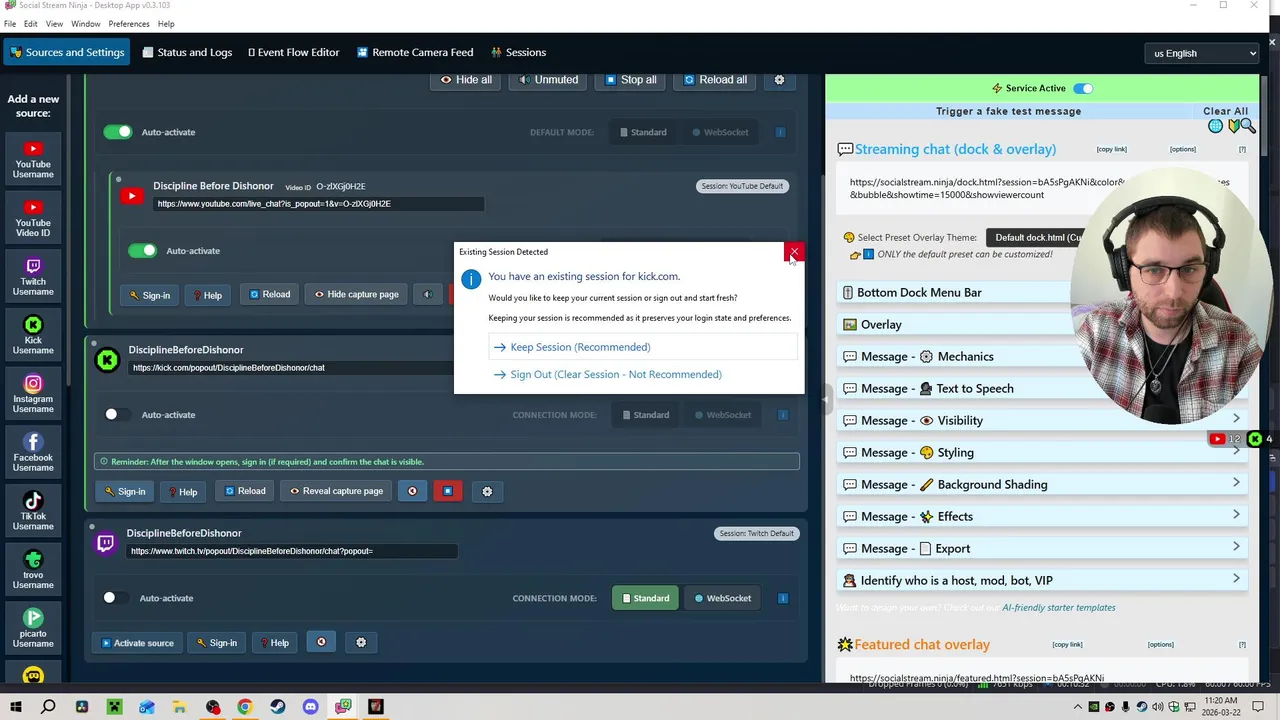
Task: Expand the Overlay section
Action: point(1041,324)
